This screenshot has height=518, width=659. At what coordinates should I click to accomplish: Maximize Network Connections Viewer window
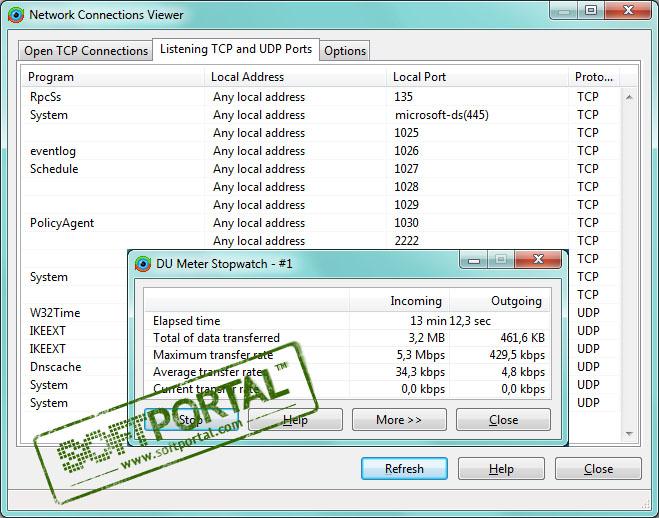tap(591, 11)
